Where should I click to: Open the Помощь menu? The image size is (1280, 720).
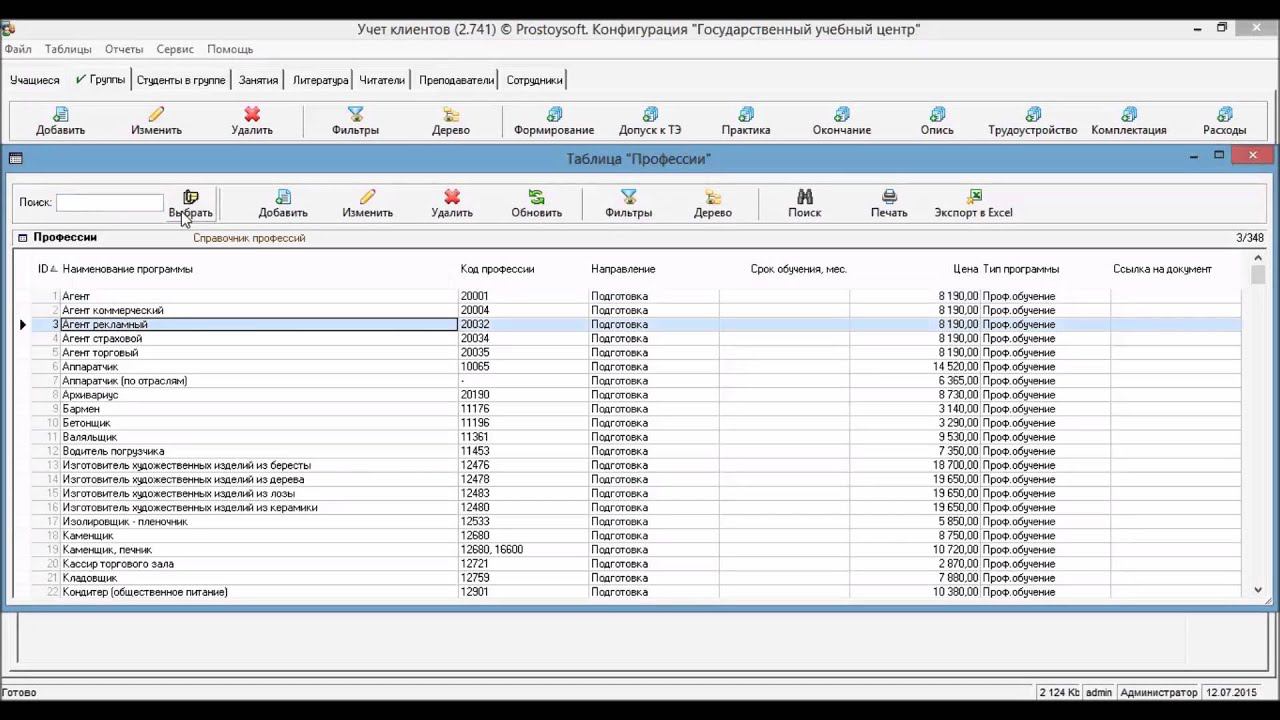tap(230, 49)
